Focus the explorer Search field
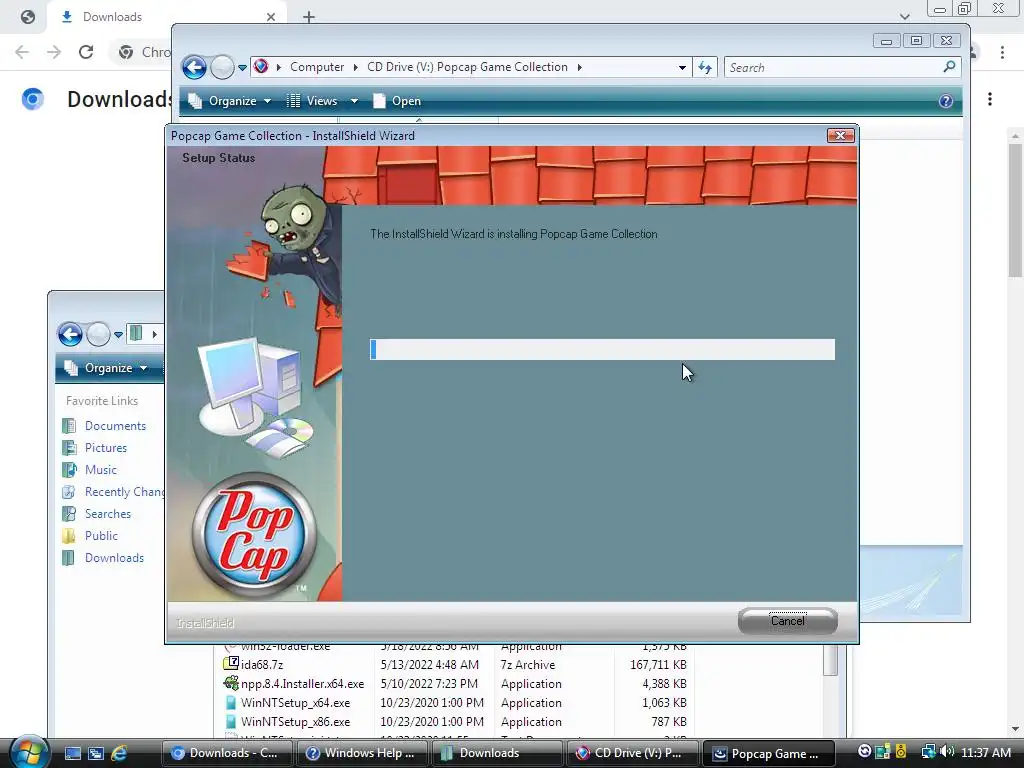 [x=833, y=67]
